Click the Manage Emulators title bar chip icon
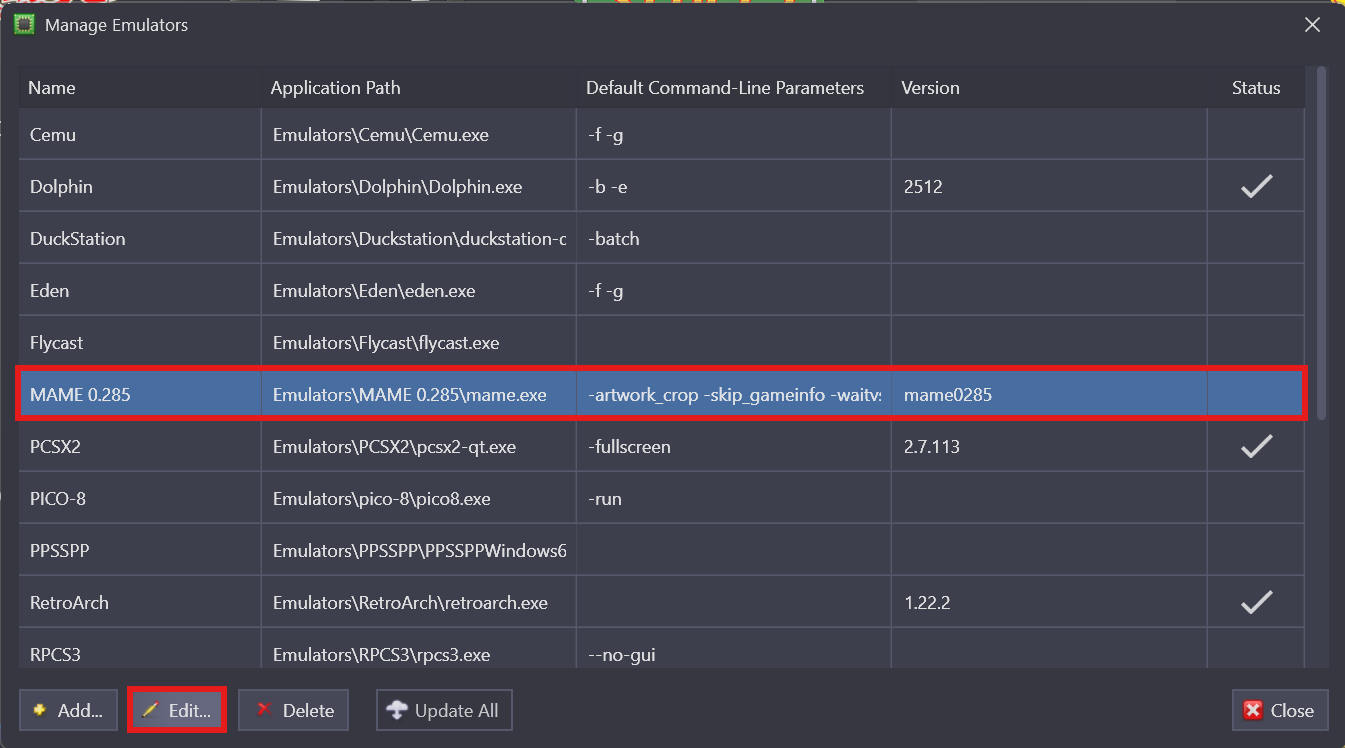The image size is (1345, 748). pos(24,25)
